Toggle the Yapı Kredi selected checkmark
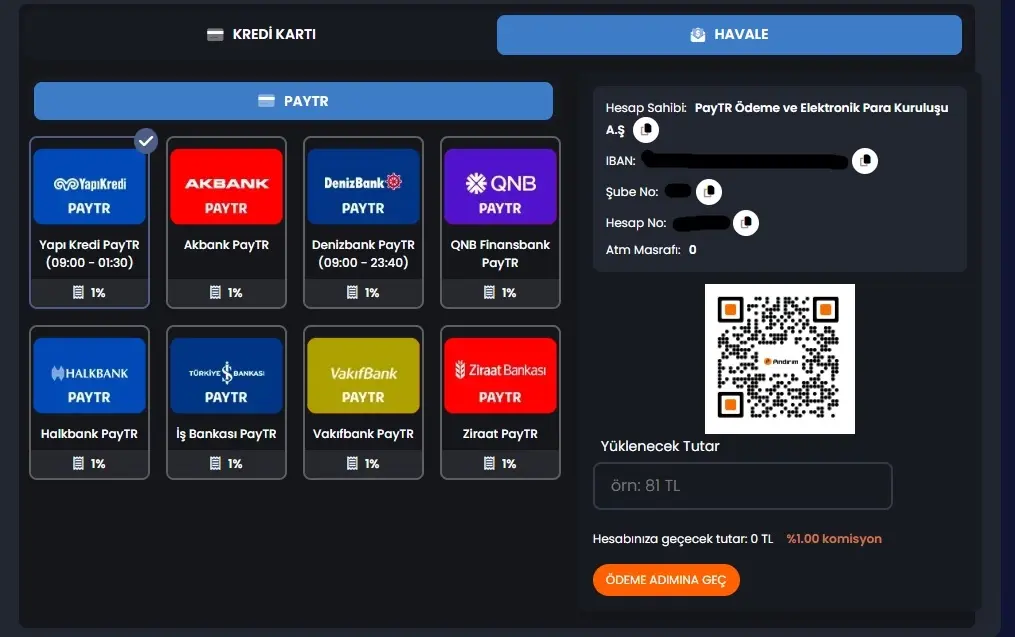 146,141
